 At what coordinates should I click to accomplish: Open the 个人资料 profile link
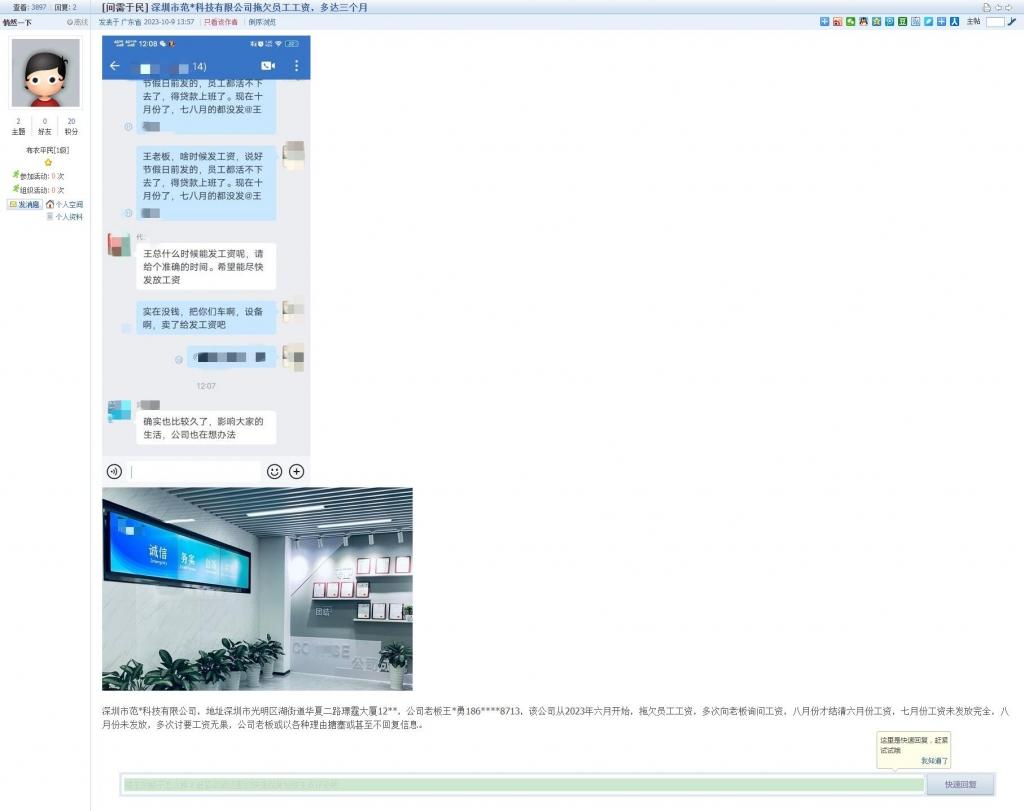coord(68,216)
